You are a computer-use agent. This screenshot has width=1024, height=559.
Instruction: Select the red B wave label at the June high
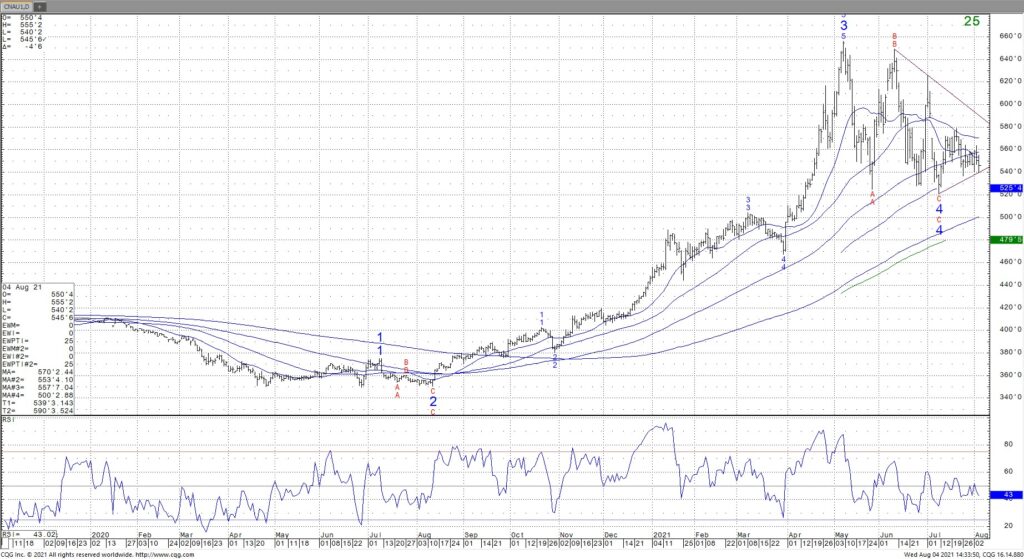coord(895,39)
